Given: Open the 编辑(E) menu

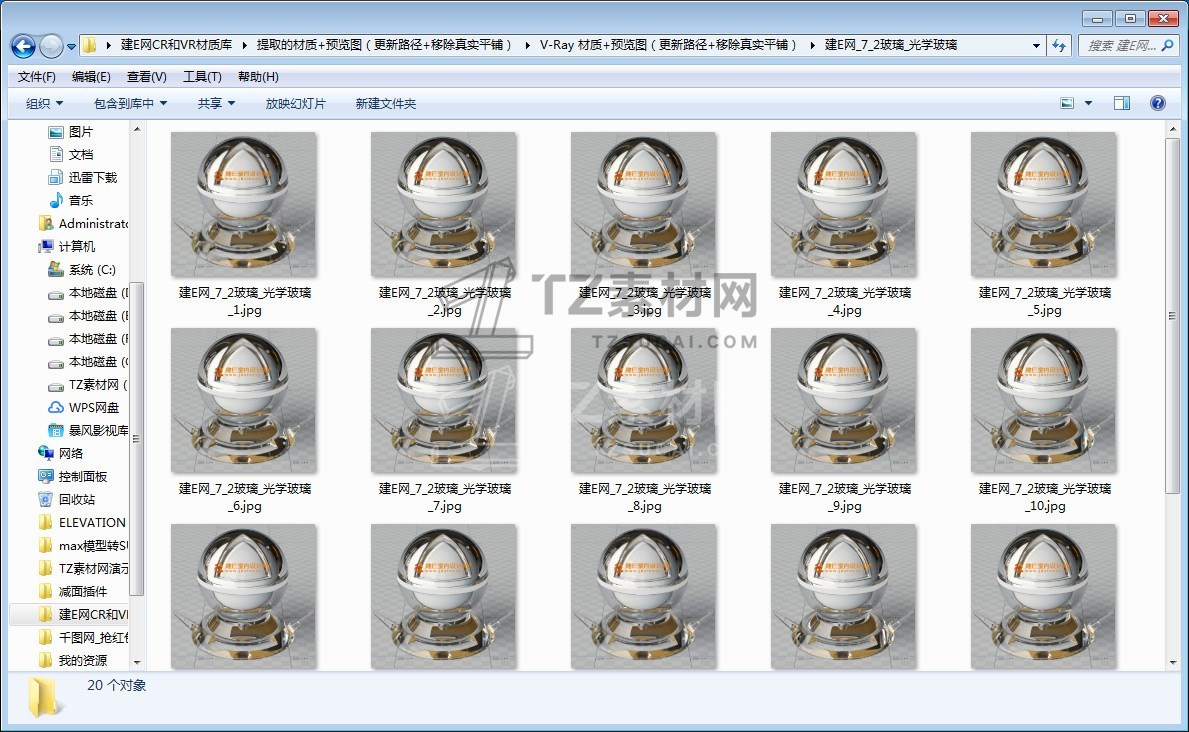Looking at the screenshot, I should pyautogui.click(x=91, y=77).
